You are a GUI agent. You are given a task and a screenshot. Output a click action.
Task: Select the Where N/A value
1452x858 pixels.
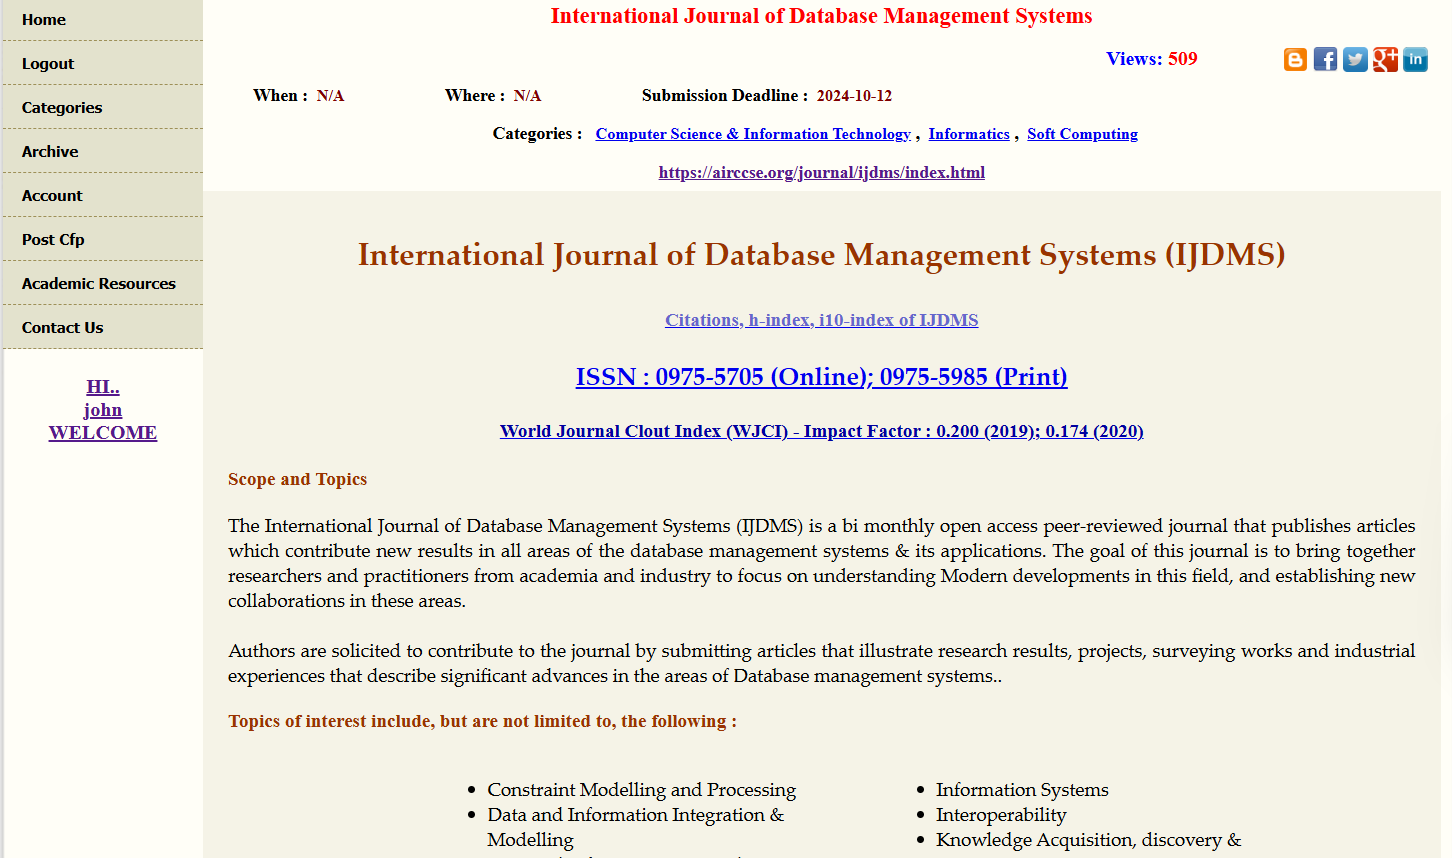point(527,96)
